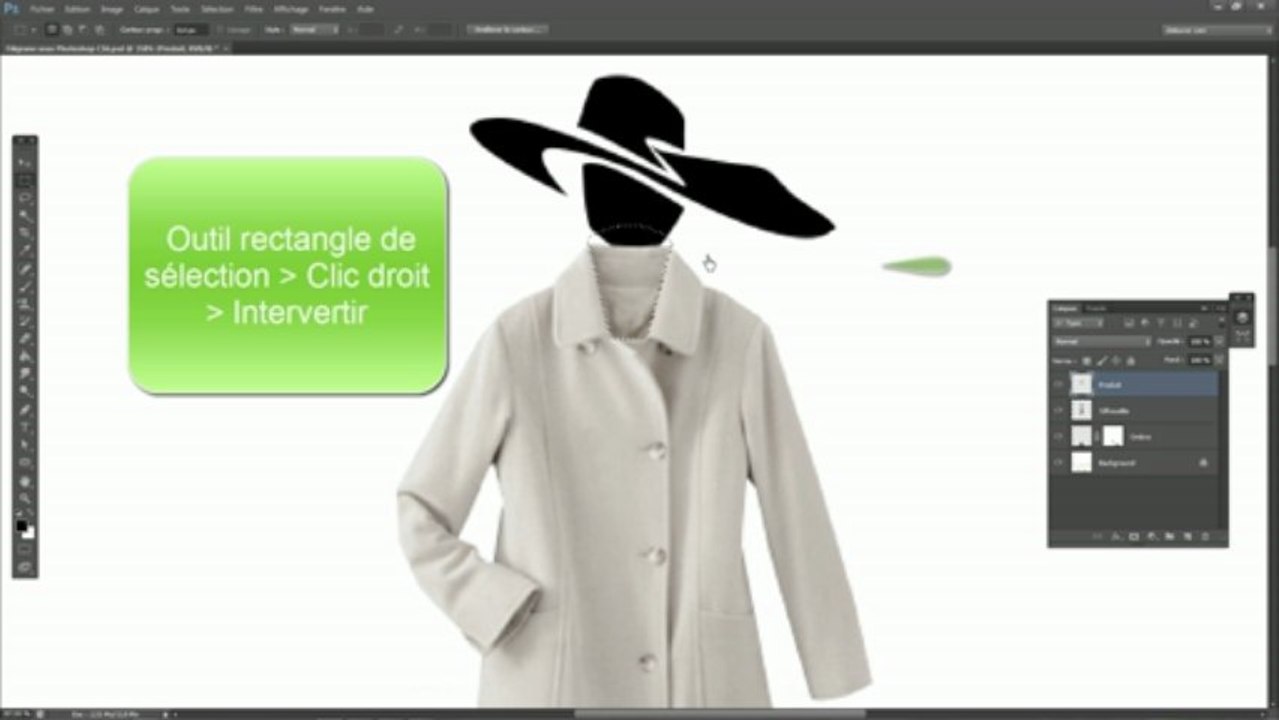
Task: Toggle lock all padlock in Layers panel
Action: pyautogui.click(x=1131, y=360)
